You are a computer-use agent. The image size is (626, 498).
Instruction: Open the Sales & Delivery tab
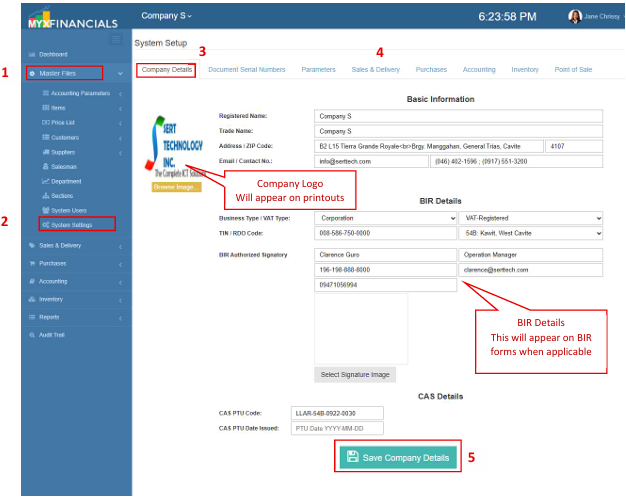point(376,70)
